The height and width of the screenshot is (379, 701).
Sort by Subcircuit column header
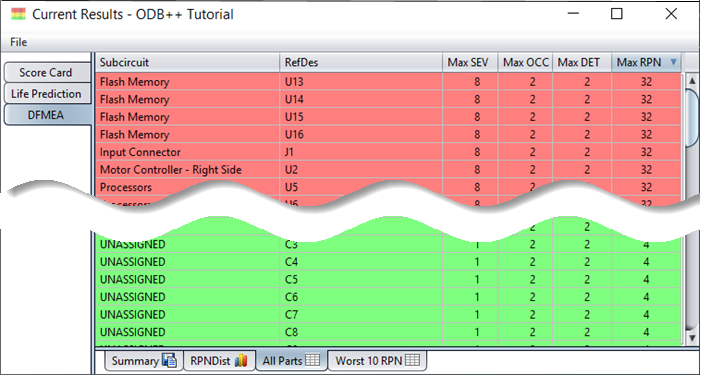click(187, 62)
